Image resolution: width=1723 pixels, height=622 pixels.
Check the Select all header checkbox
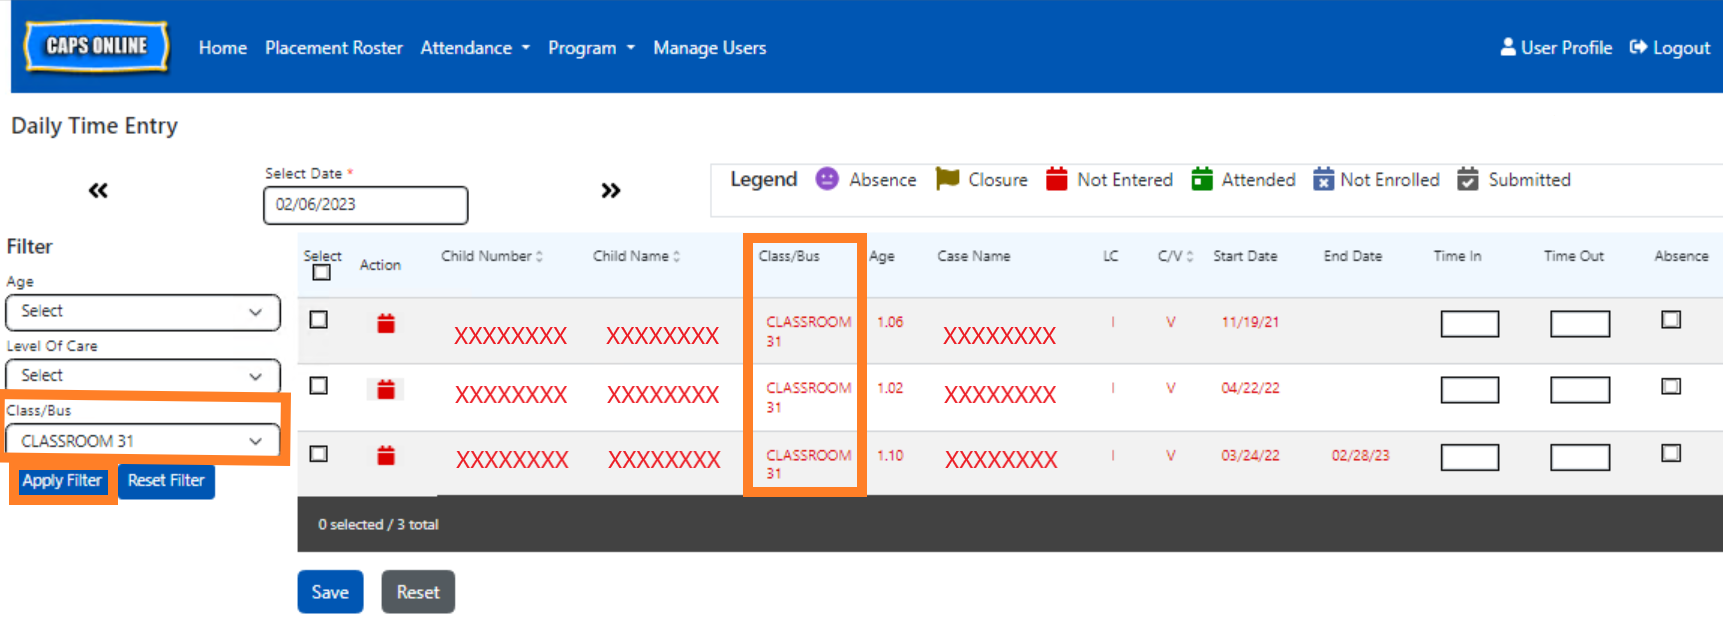(x=321, y=272)
